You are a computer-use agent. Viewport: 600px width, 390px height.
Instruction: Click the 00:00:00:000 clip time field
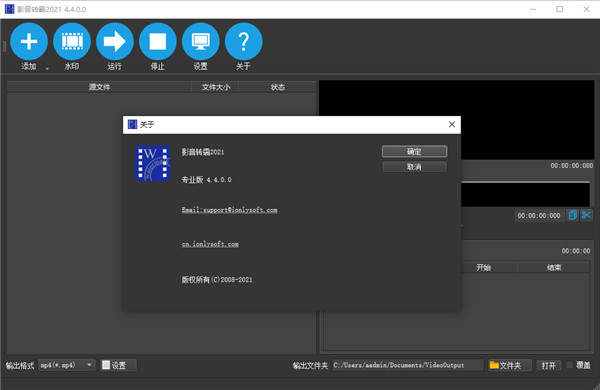[539, 216]
